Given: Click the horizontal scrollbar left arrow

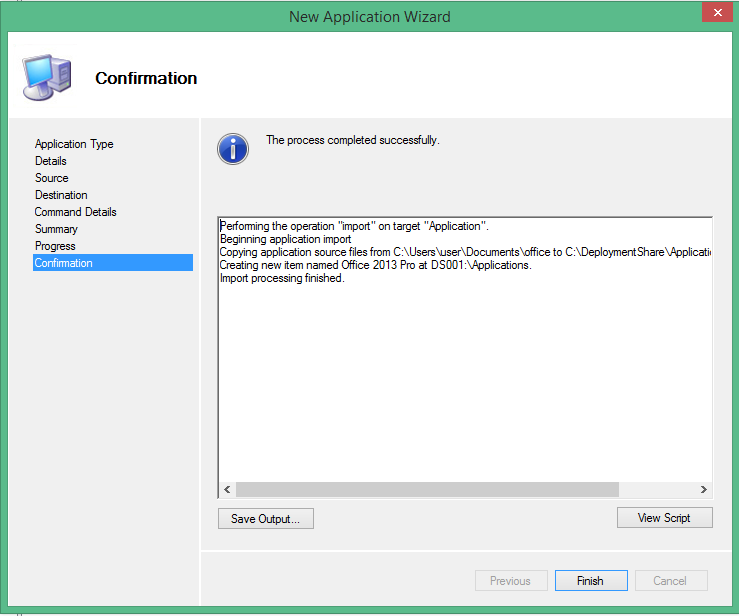Looking at the screenshot, I should [x=227, y=489].
